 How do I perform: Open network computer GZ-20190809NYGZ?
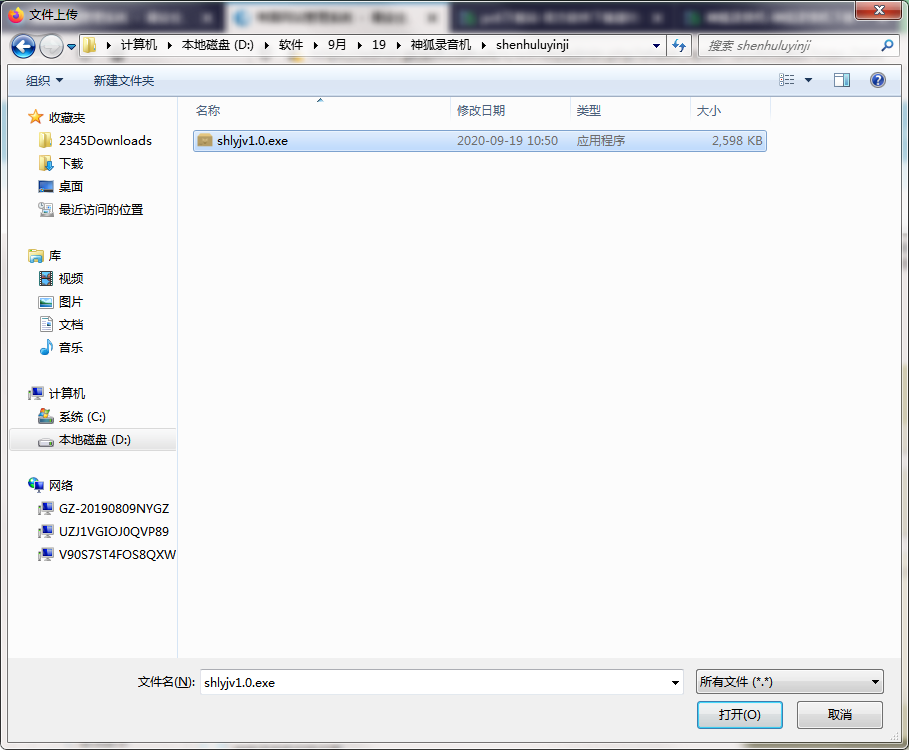(x=113, y=508)
